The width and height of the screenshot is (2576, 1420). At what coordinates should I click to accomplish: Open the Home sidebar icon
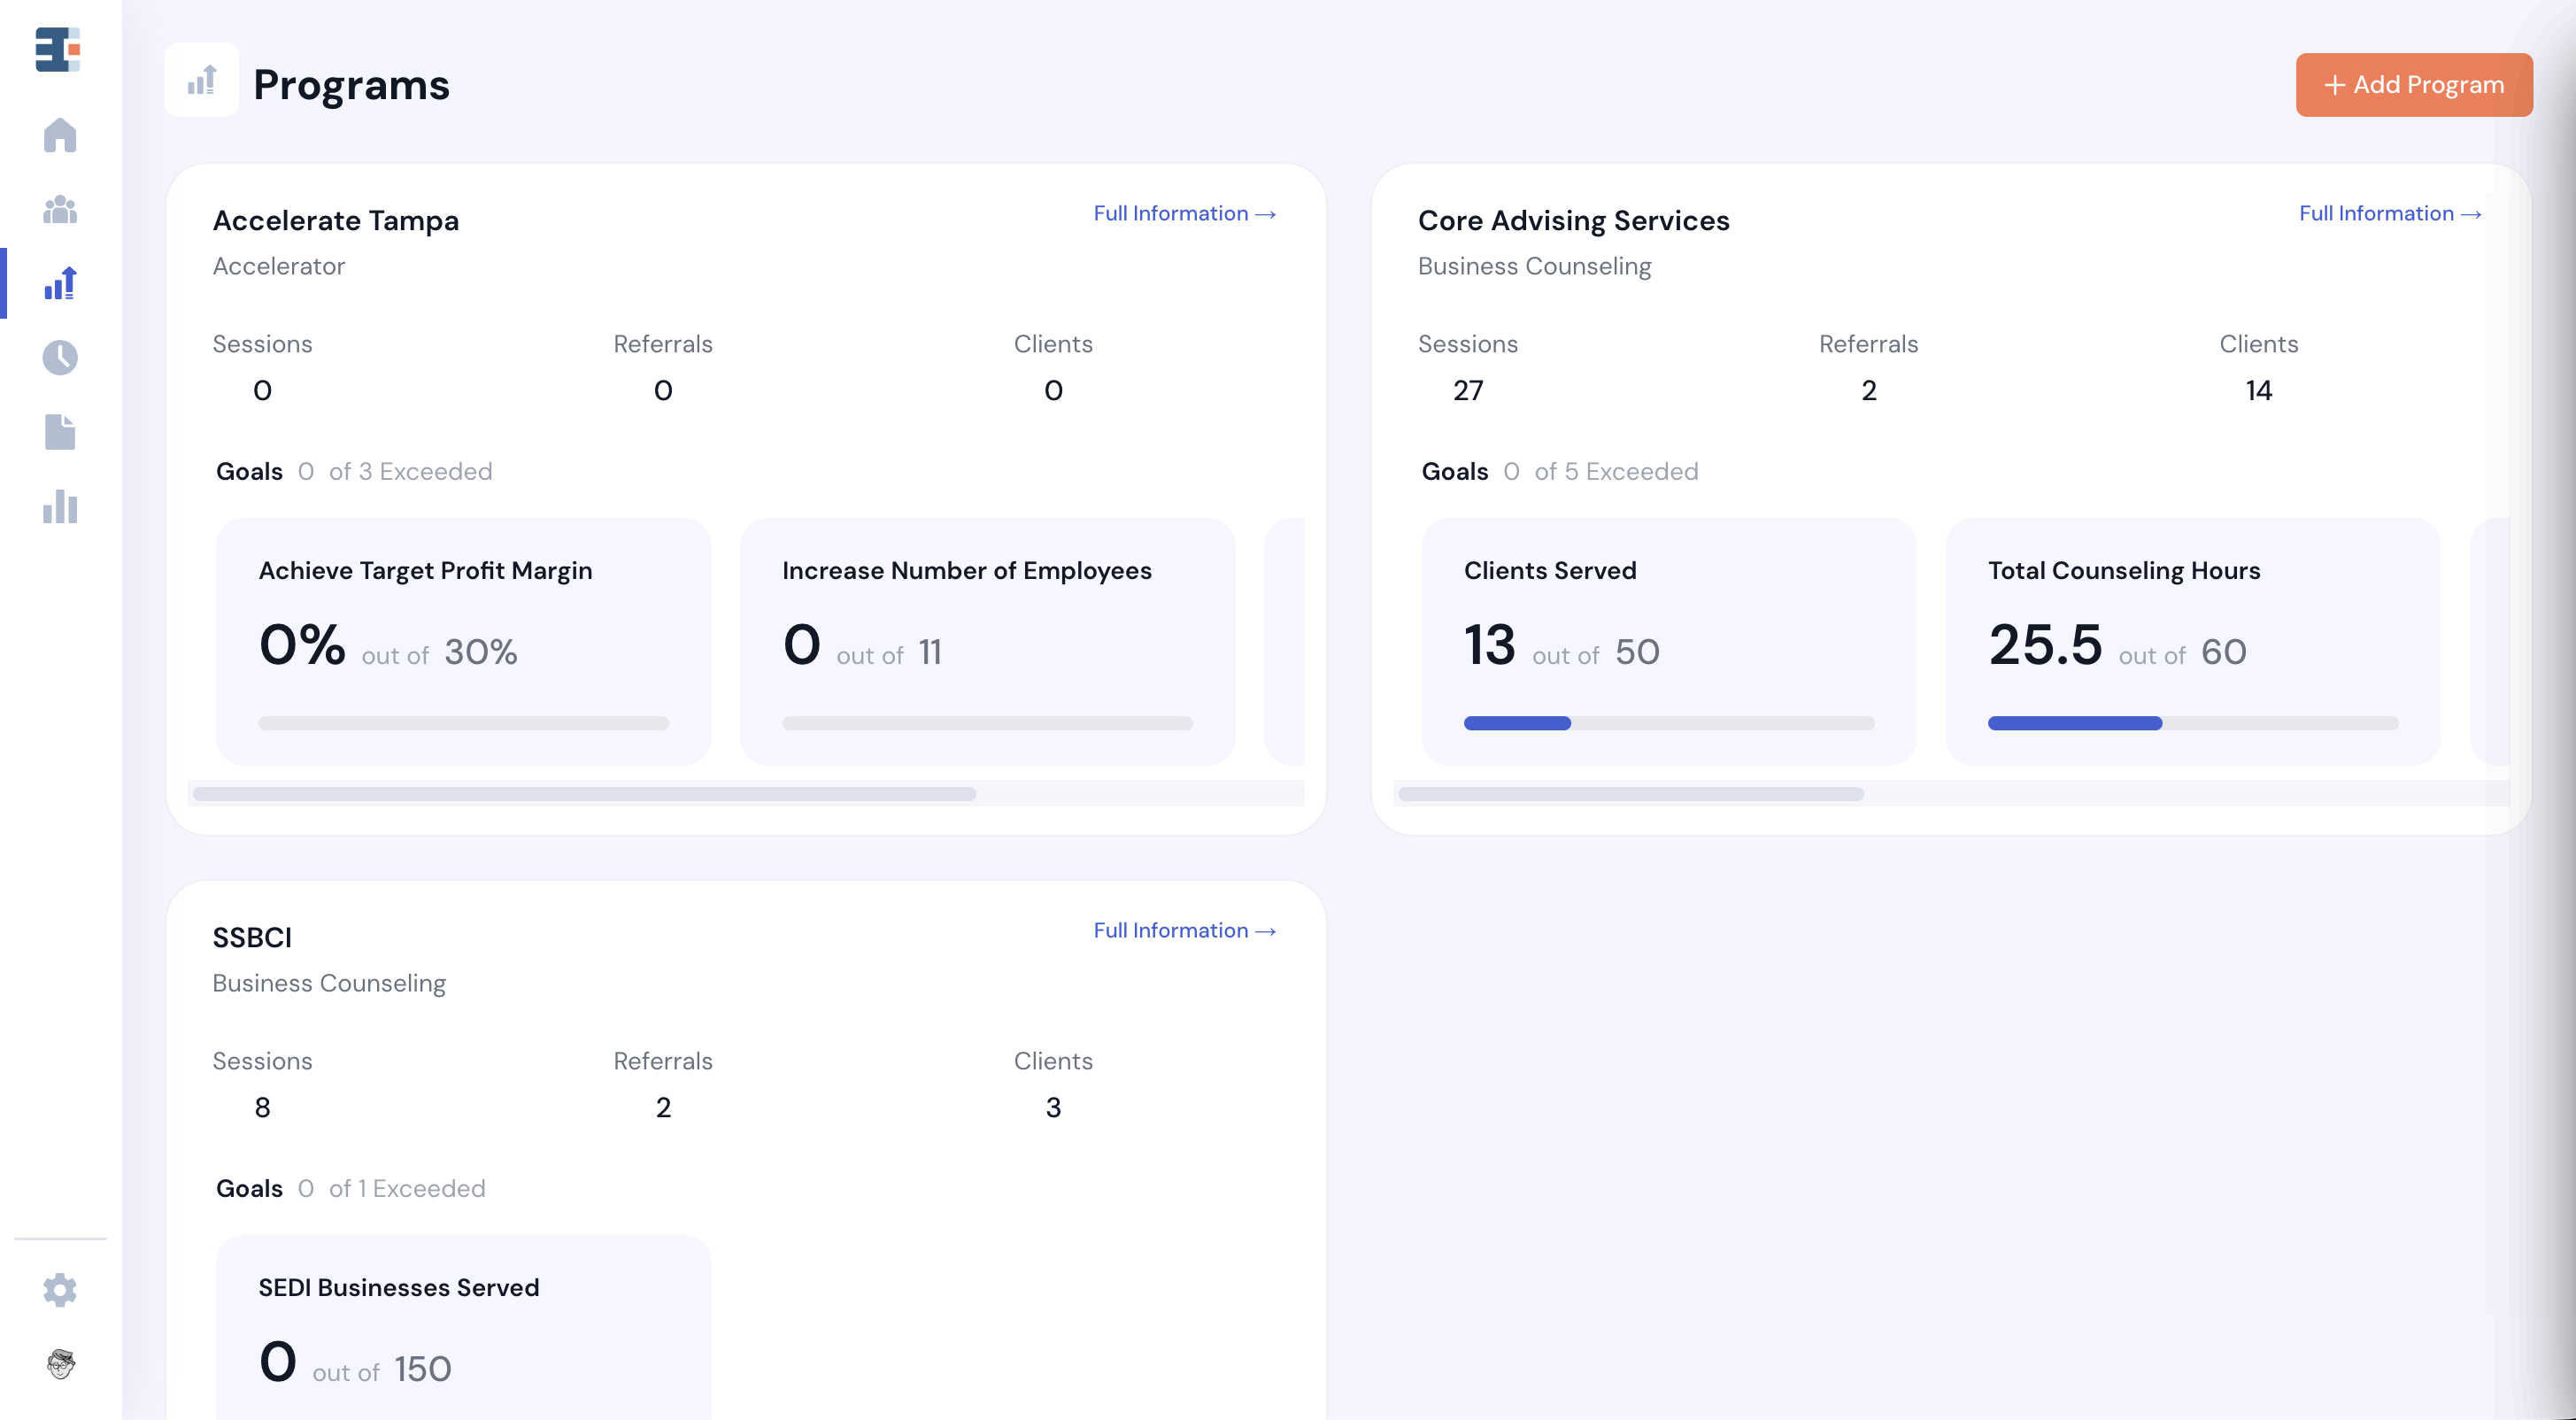point(60,135)
